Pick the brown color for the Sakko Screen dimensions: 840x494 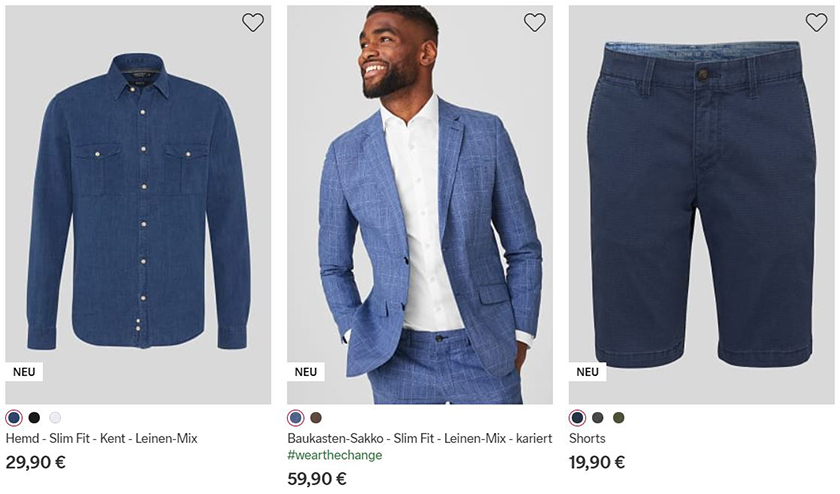point(316,418)
